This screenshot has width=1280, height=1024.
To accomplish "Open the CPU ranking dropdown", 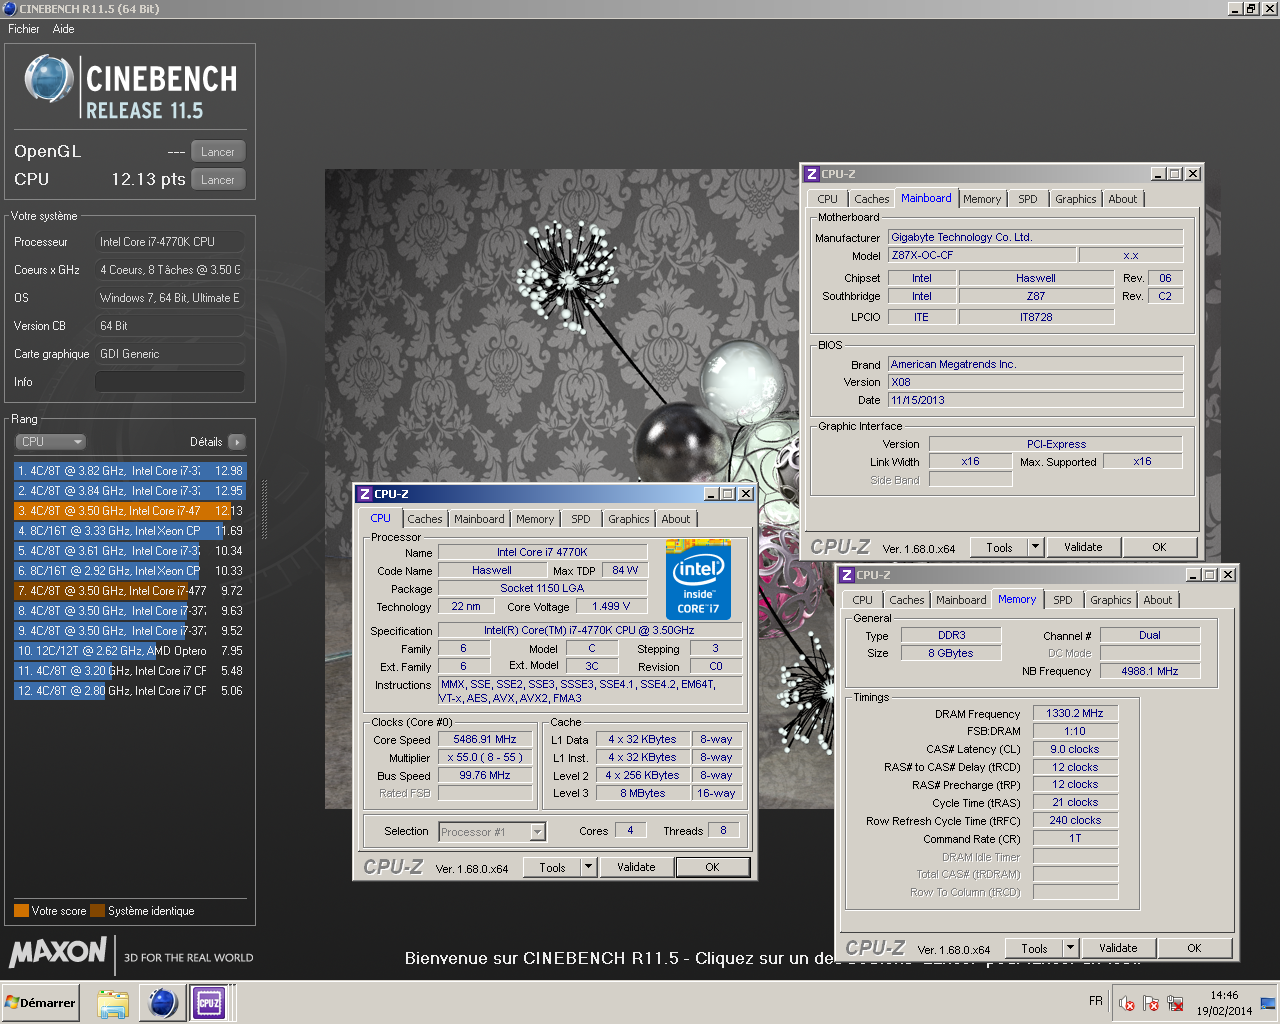I will tap(51, 442).
